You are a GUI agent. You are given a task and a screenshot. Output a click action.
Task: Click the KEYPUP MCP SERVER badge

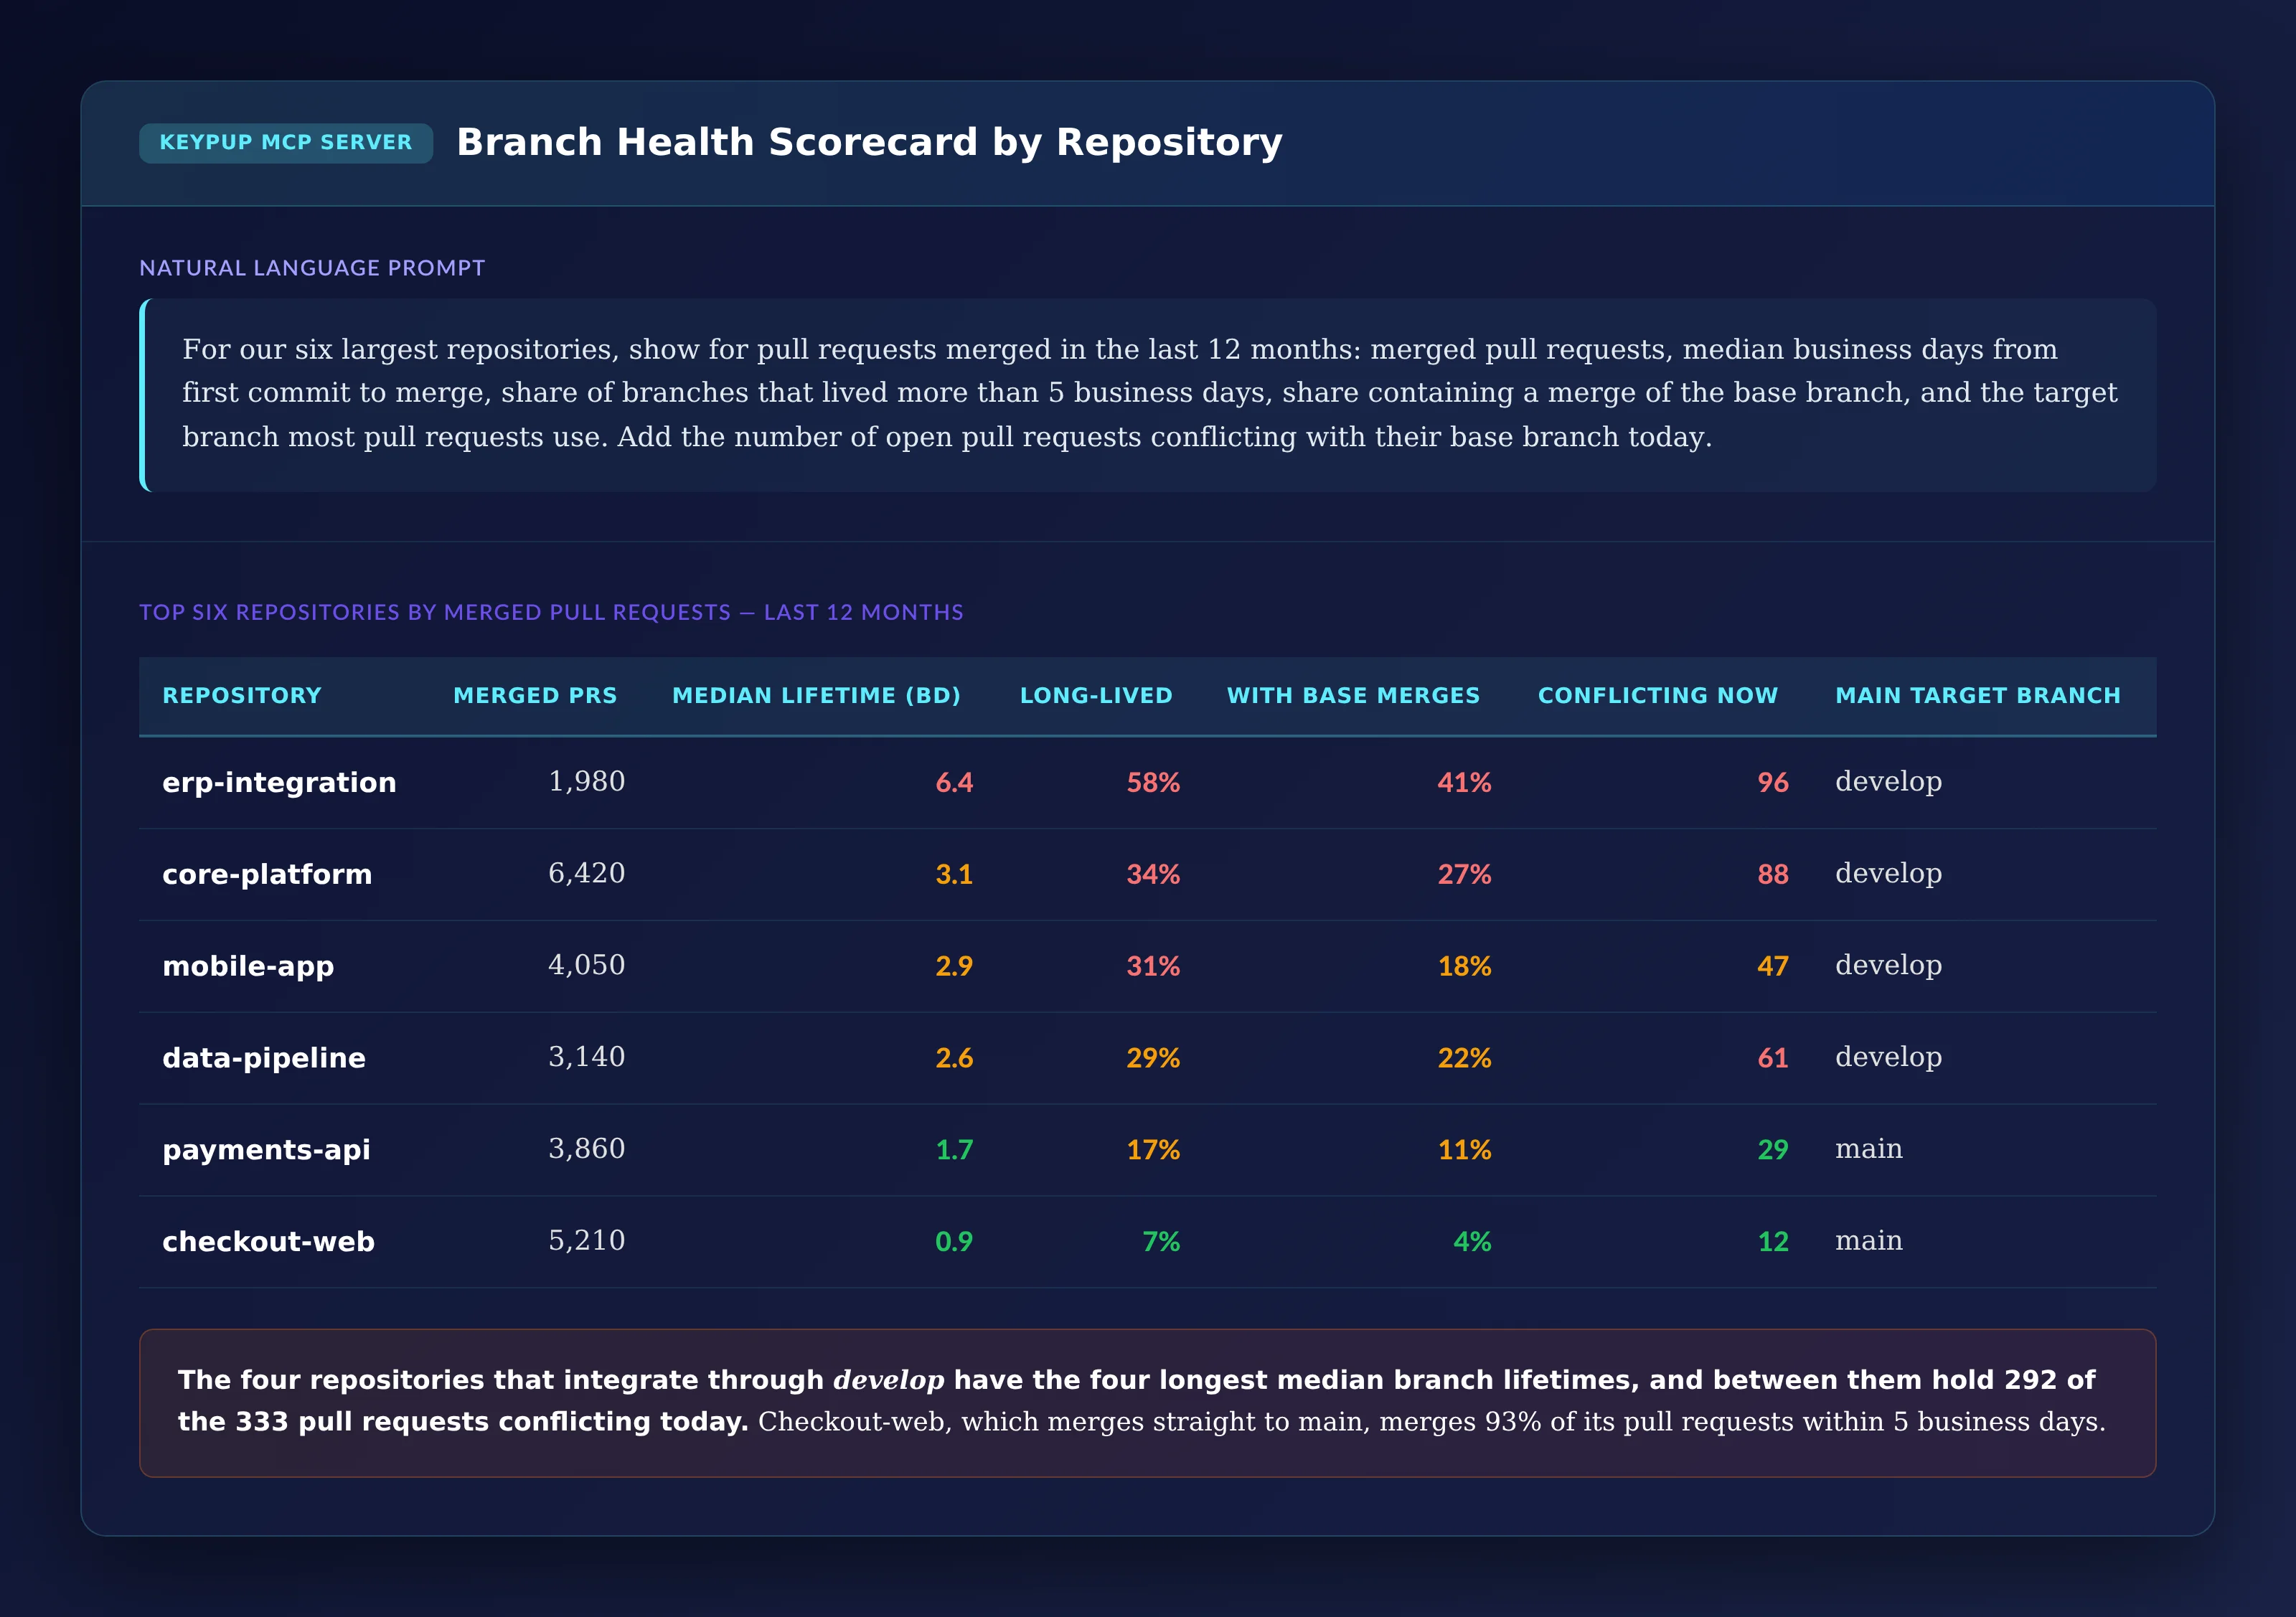[x=286, y=143]
